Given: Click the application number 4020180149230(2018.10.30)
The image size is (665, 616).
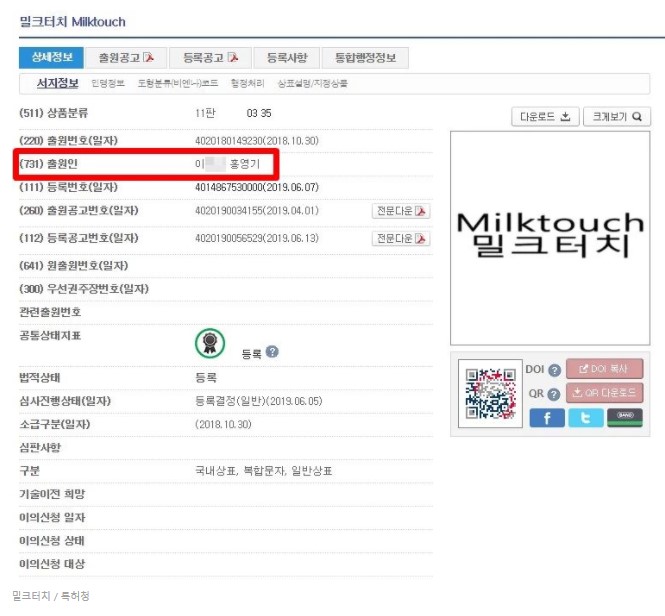Looking at the screenshot, I should pyautogui.click(x=257, y=141).
